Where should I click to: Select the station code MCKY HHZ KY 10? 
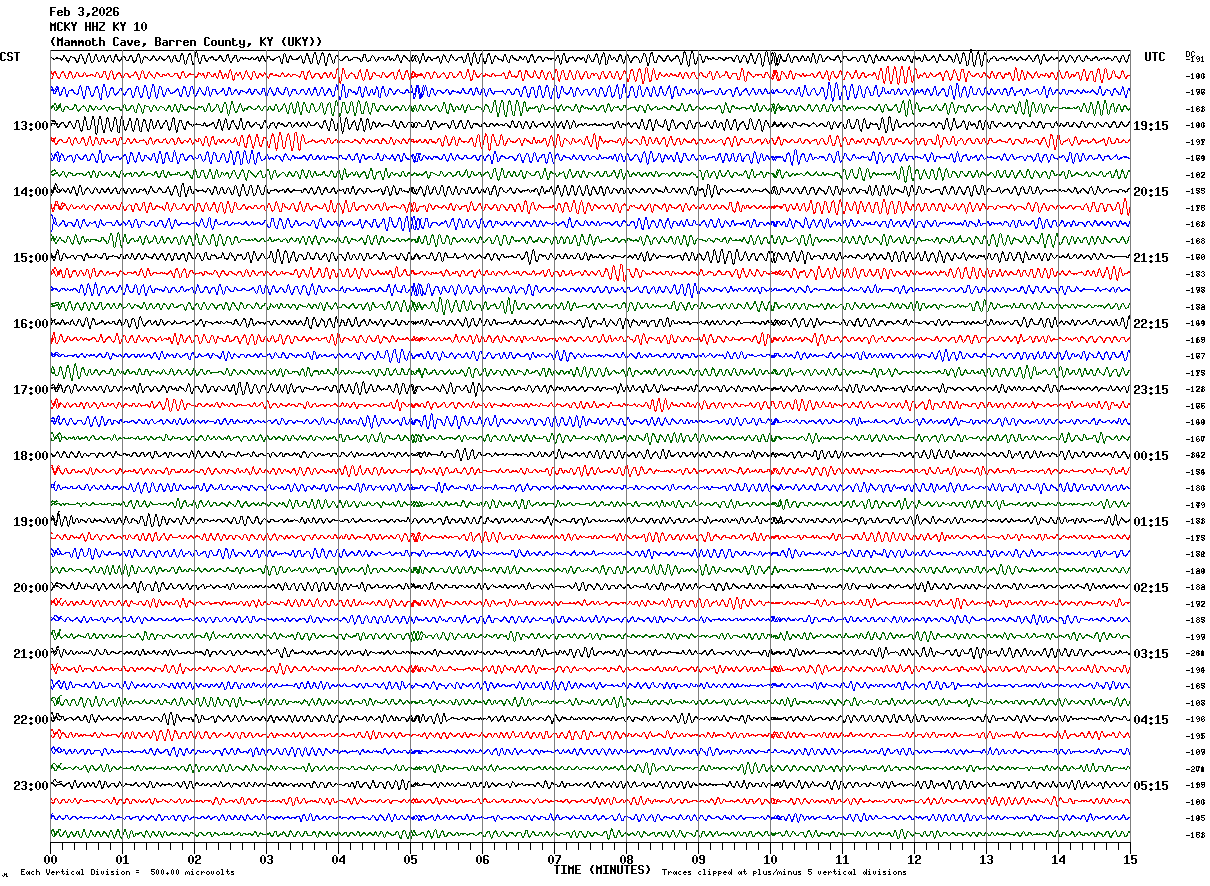pos(98,27)
